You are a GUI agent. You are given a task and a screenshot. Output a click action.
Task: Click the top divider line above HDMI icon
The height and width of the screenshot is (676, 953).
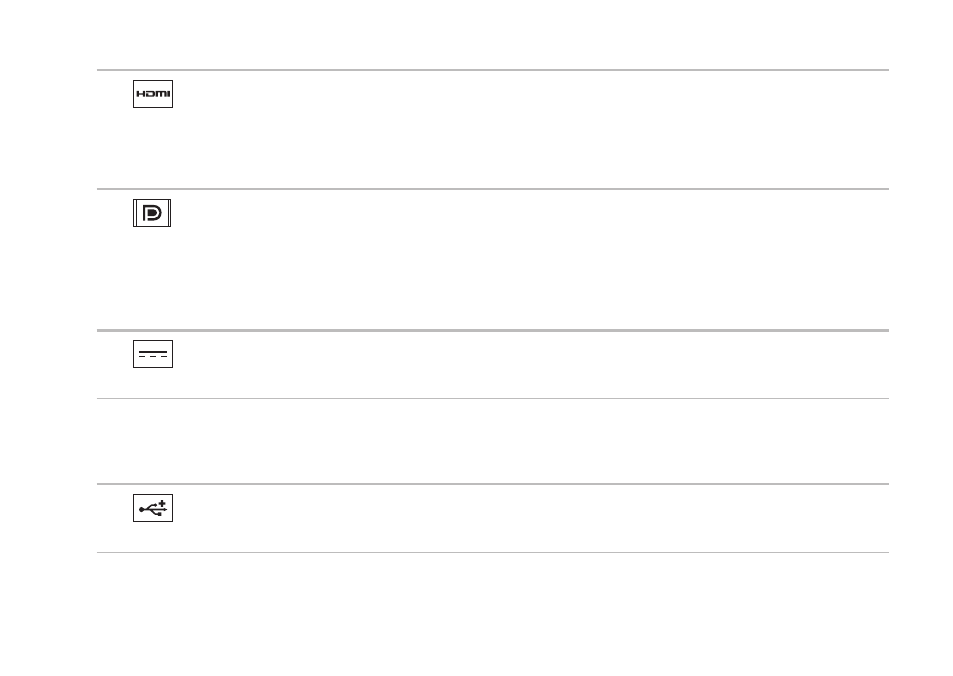(493, 70)
